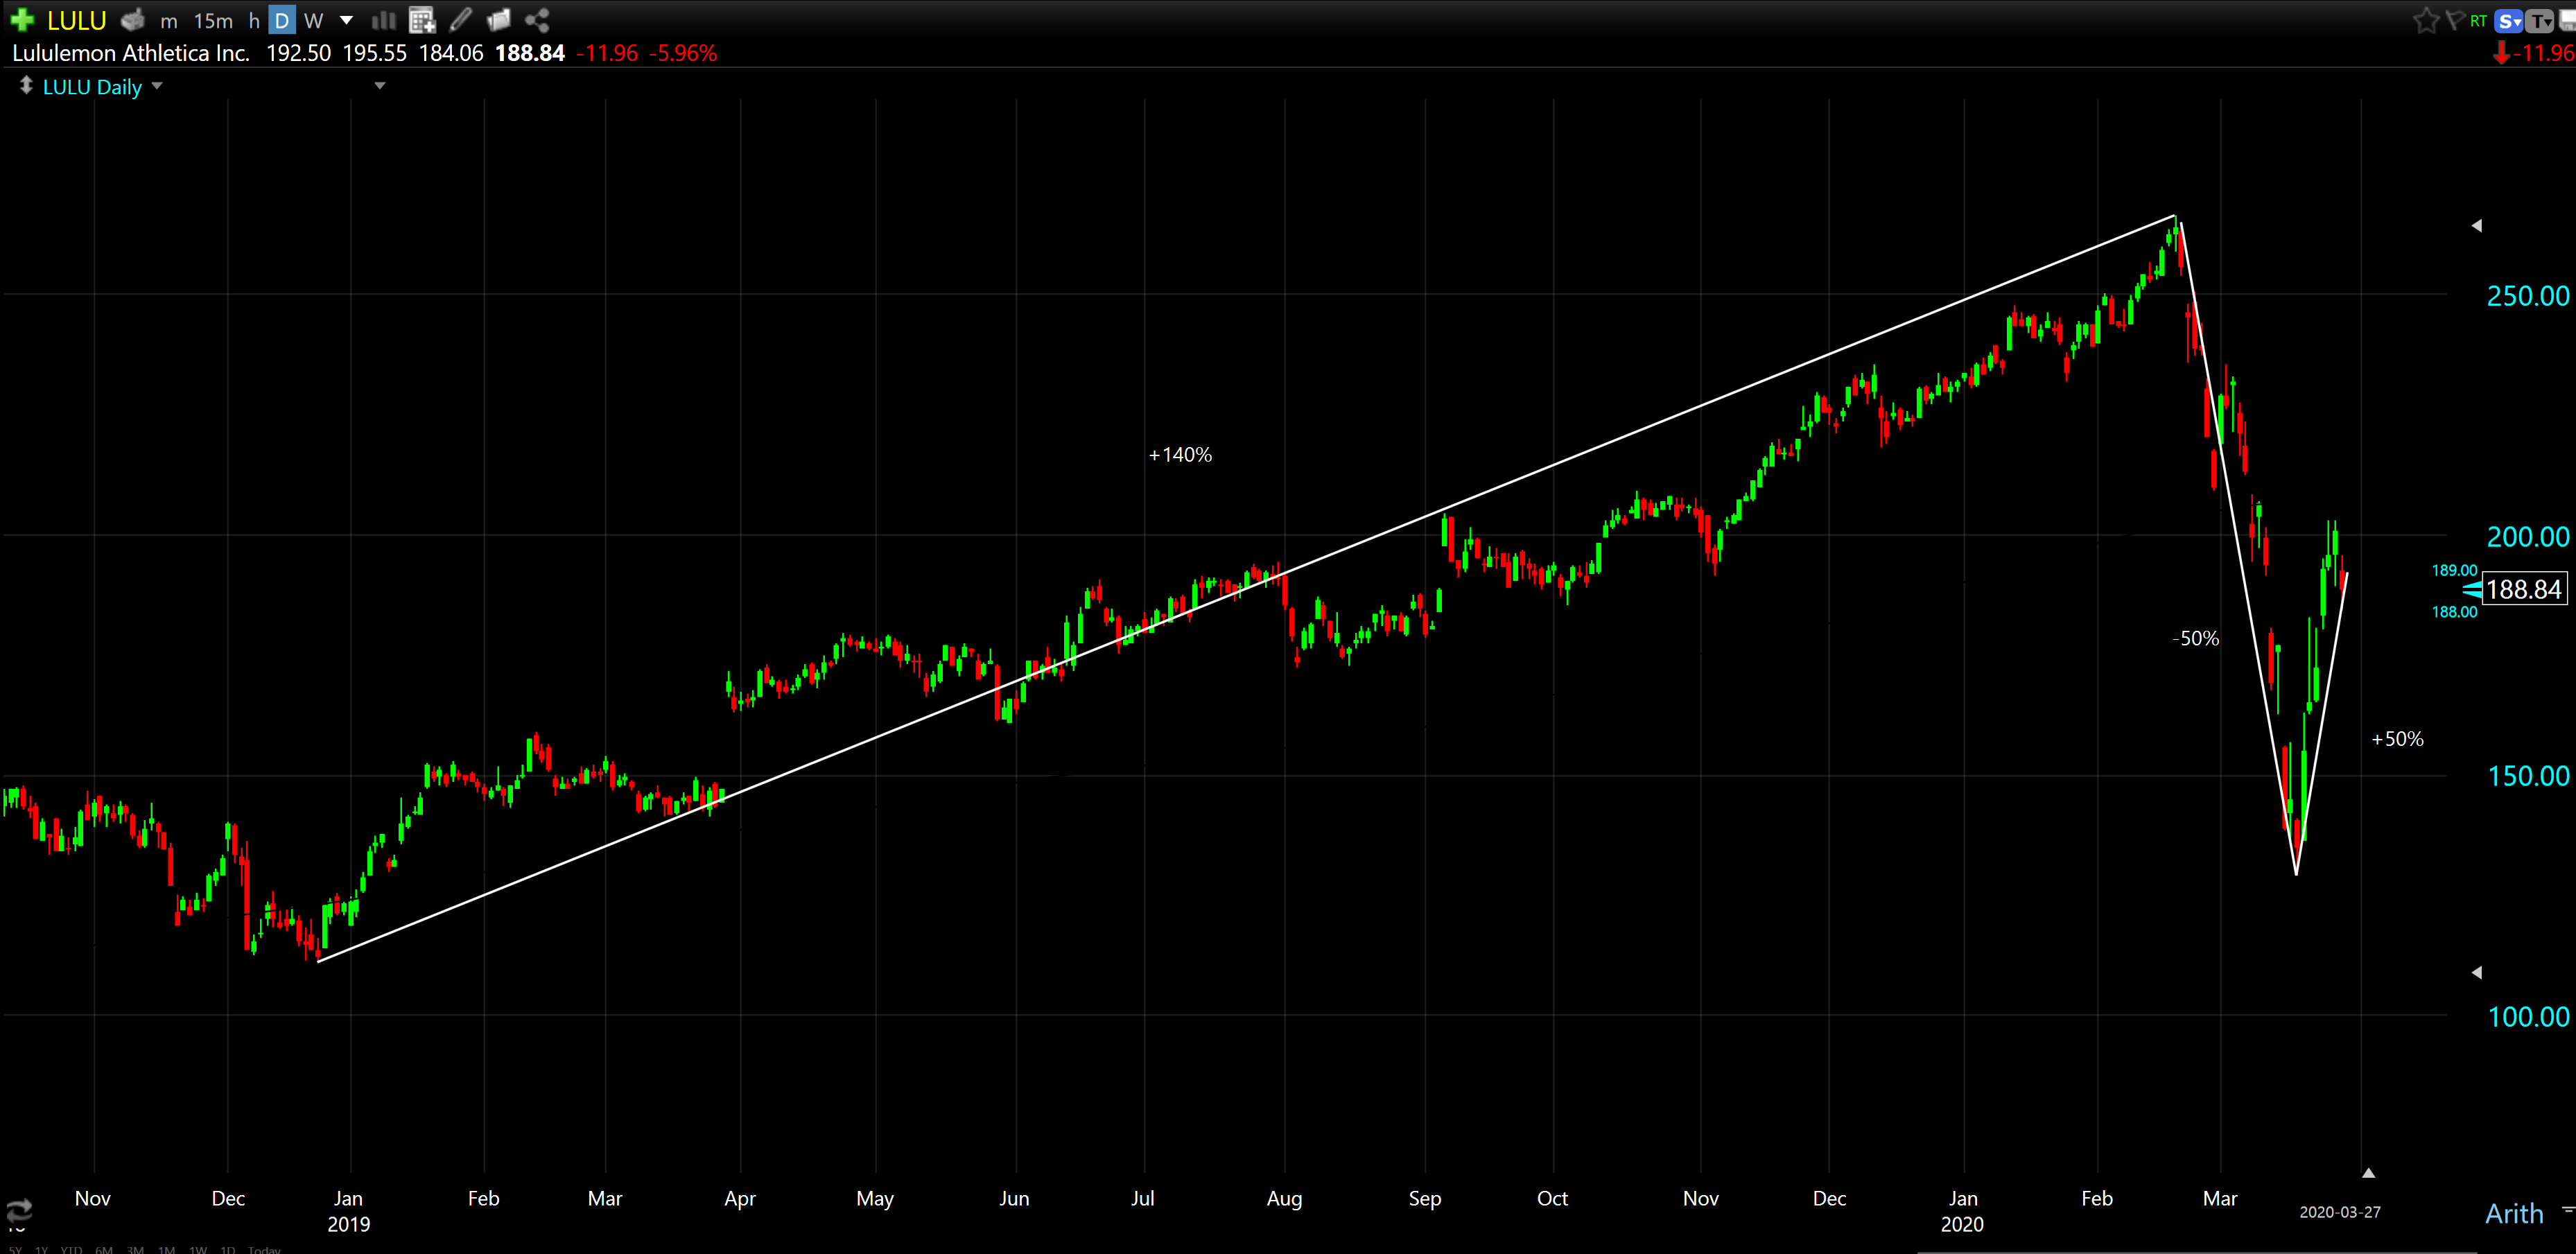The image size is (2576, 1254).
Task: Toggle the favorite star for LULU
Action: point(2425,21)
